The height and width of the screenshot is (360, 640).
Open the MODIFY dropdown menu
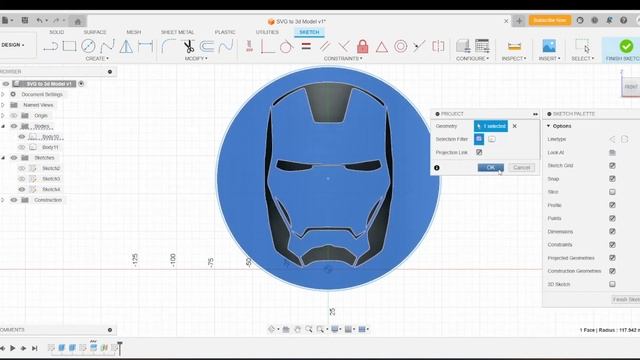tap(196, 59)
